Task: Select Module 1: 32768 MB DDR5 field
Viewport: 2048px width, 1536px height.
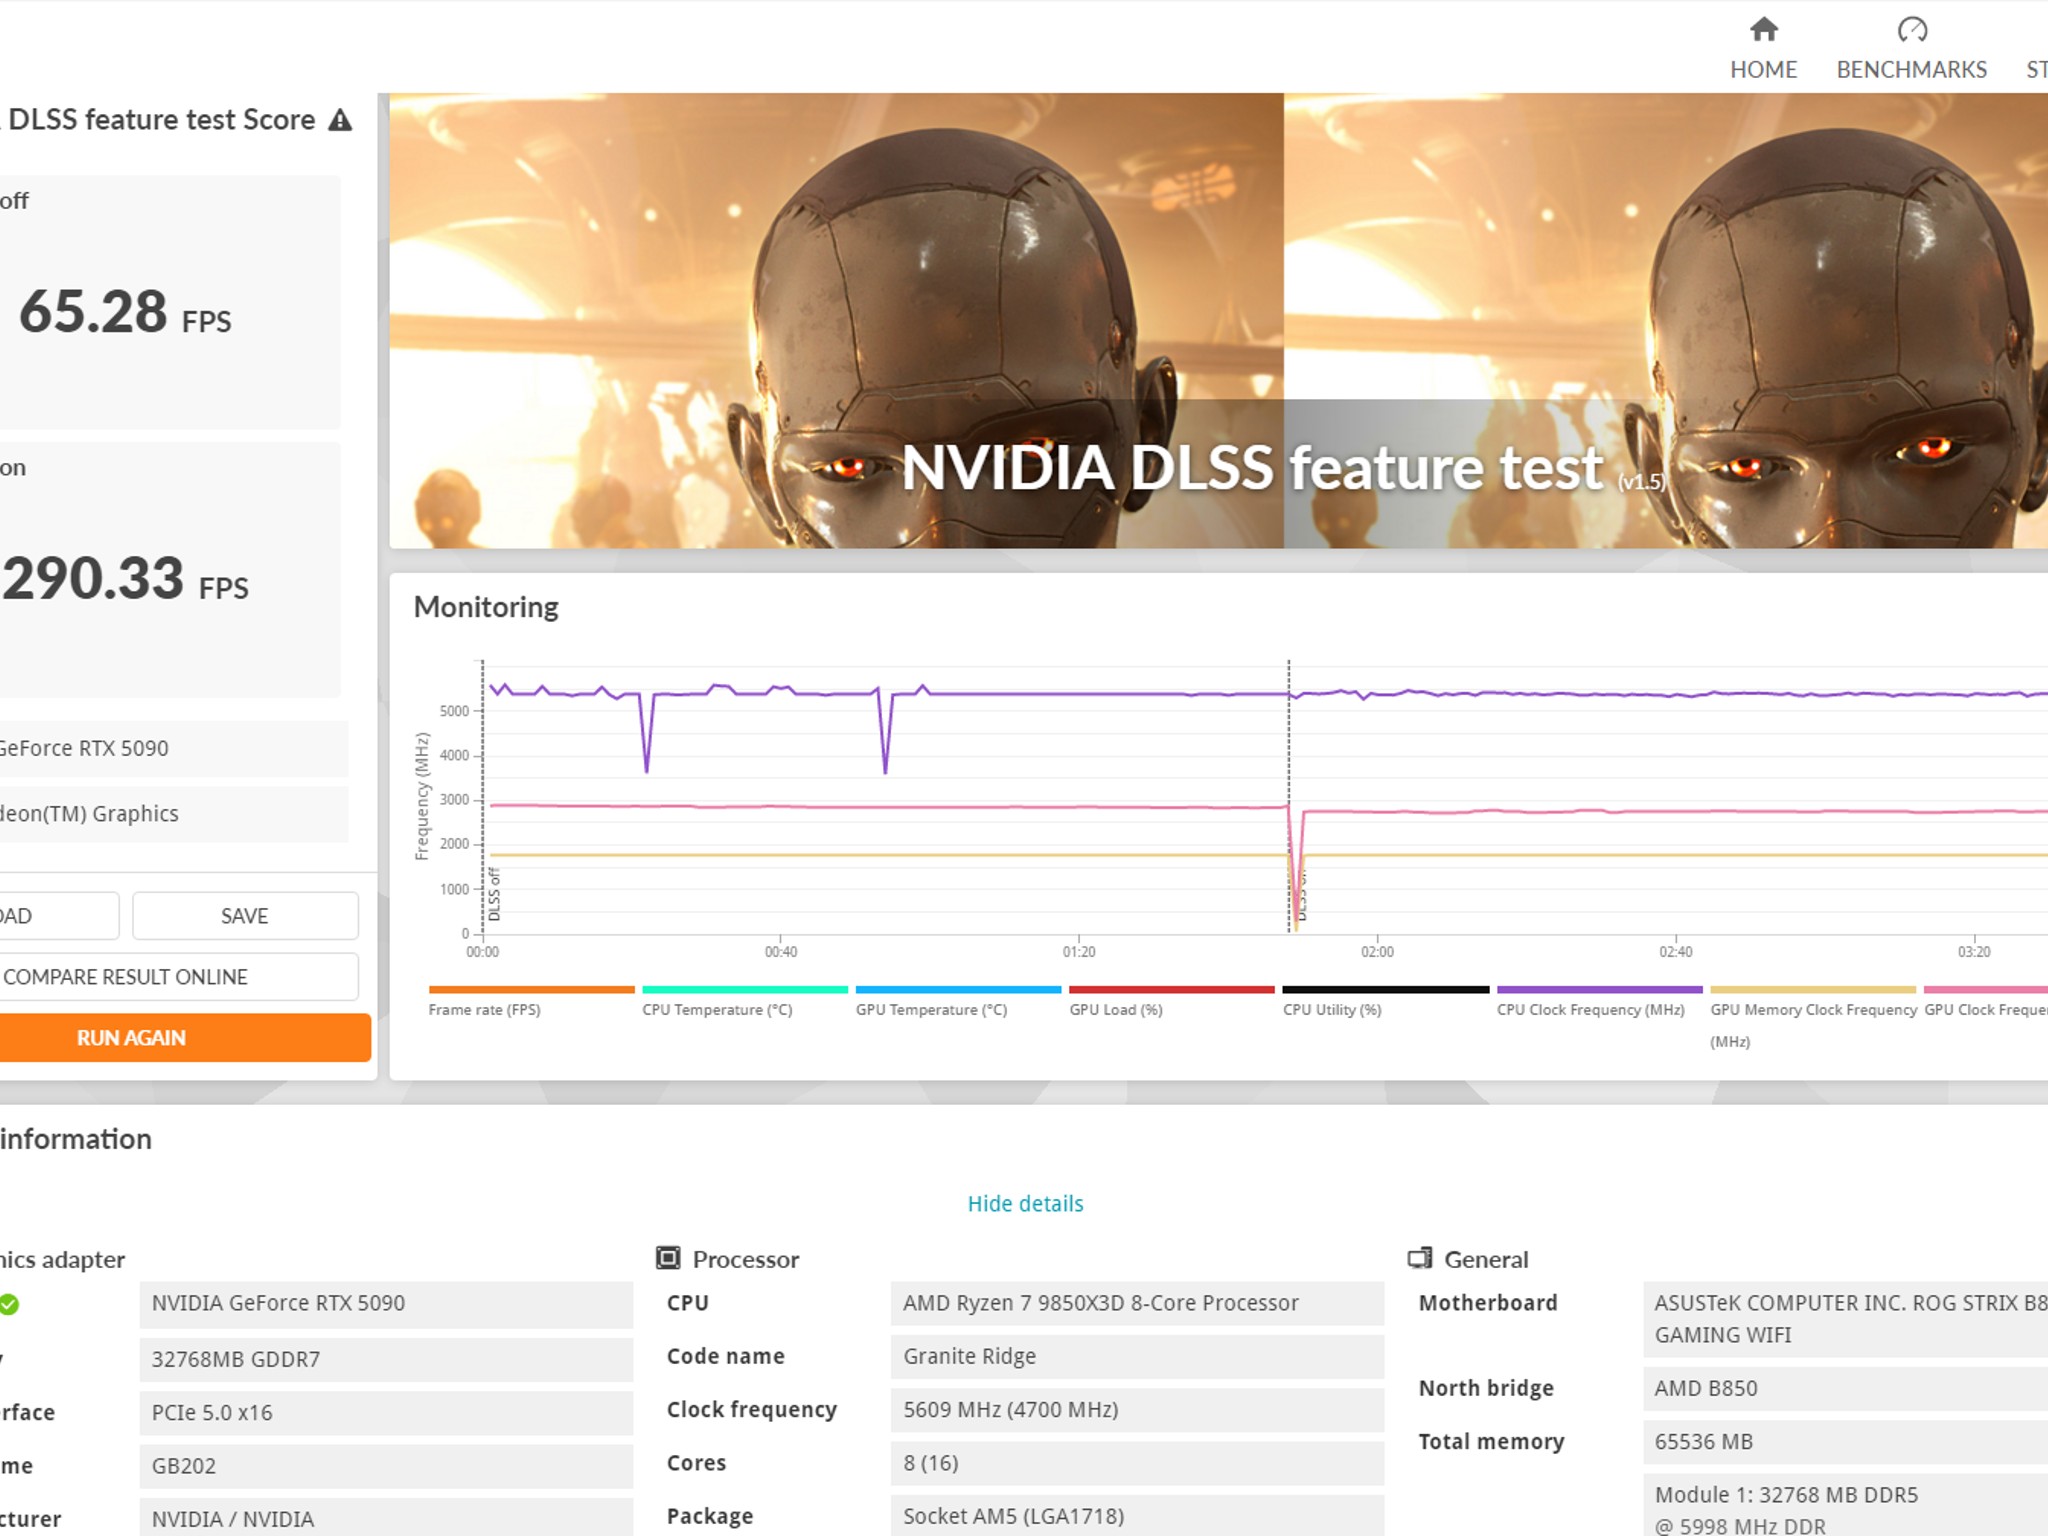Action: point(1846,1505)
